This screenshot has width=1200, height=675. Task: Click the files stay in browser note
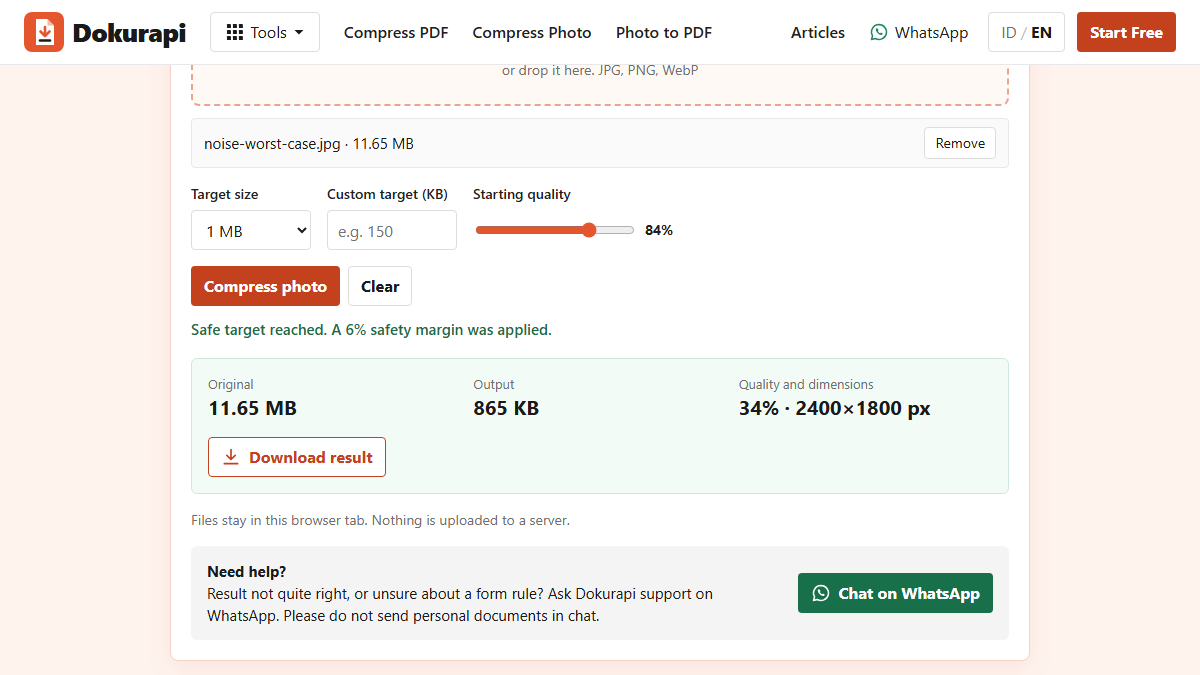click(380, 520)
